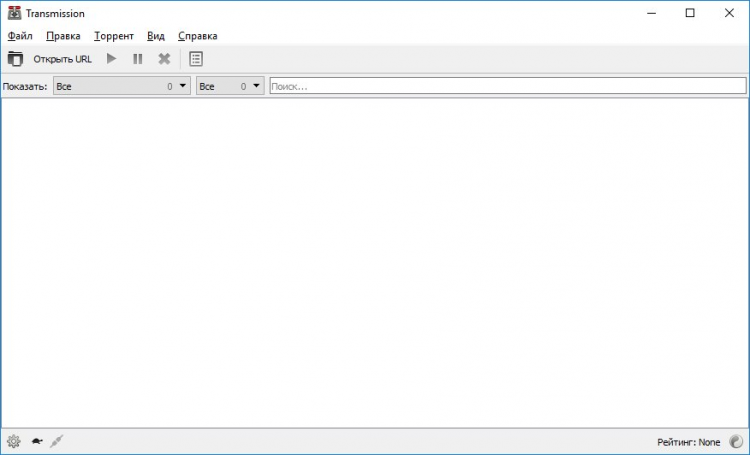This screenshot has height=455, width=750.
Task: Open the Справка menu
Action: point(198,36)
